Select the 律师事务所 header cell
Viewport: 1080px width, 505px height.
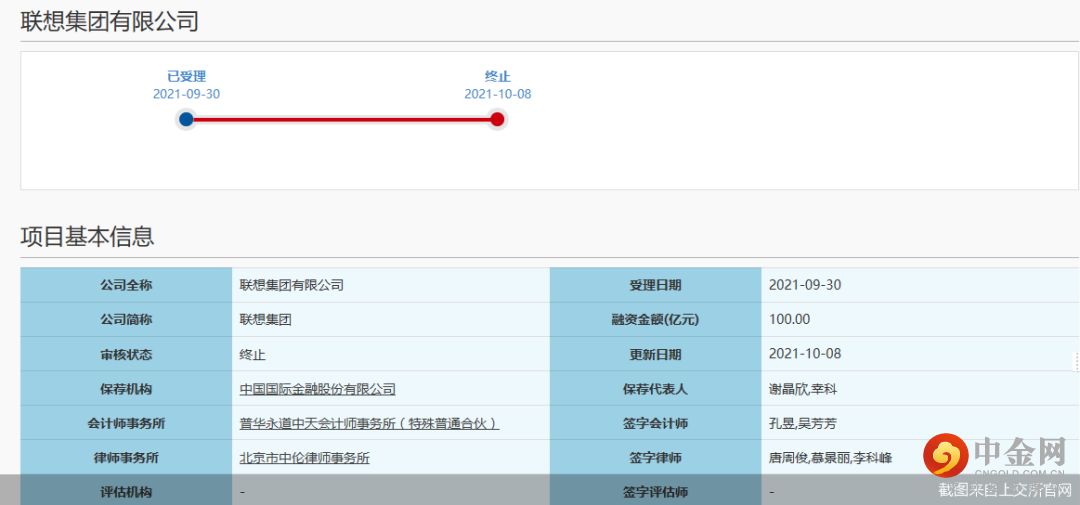point(126,458)
